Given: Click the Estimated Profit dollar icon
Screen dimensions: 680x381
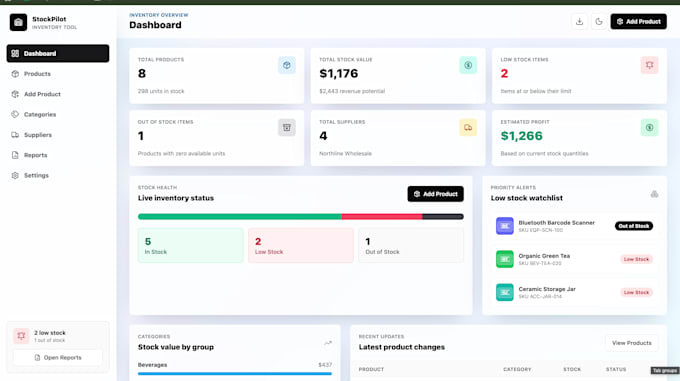Looking at the screenshot, I should pyautogui.click(x=649, y=127).
